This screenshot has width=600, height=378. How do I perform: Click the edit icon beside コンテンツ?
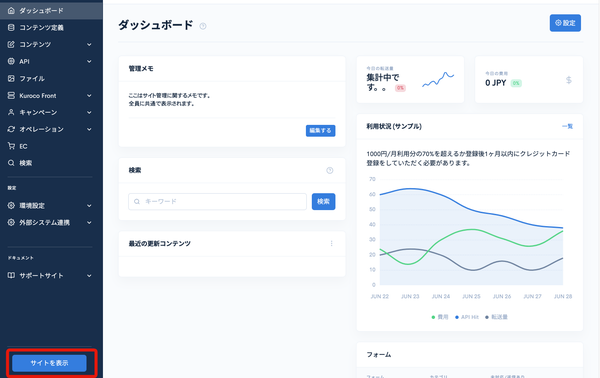point(11,44)
